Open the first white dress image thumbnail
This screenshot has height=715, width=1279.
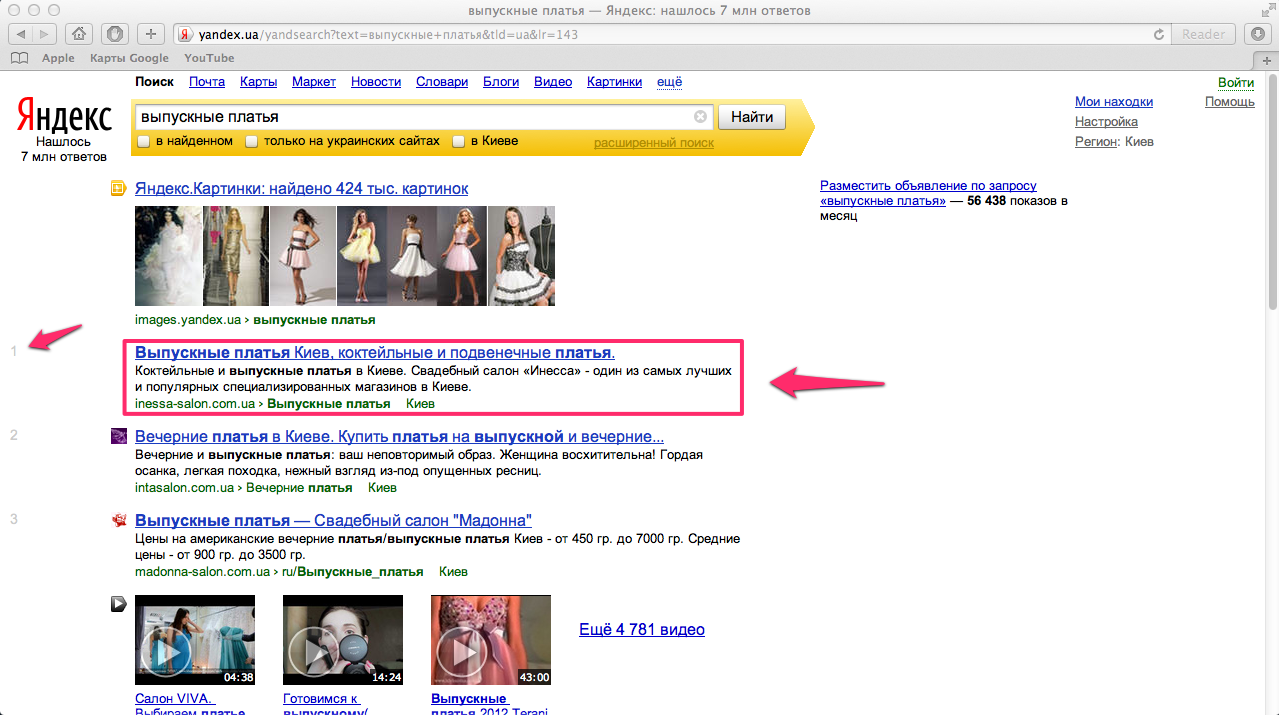[x=168, y=256]
